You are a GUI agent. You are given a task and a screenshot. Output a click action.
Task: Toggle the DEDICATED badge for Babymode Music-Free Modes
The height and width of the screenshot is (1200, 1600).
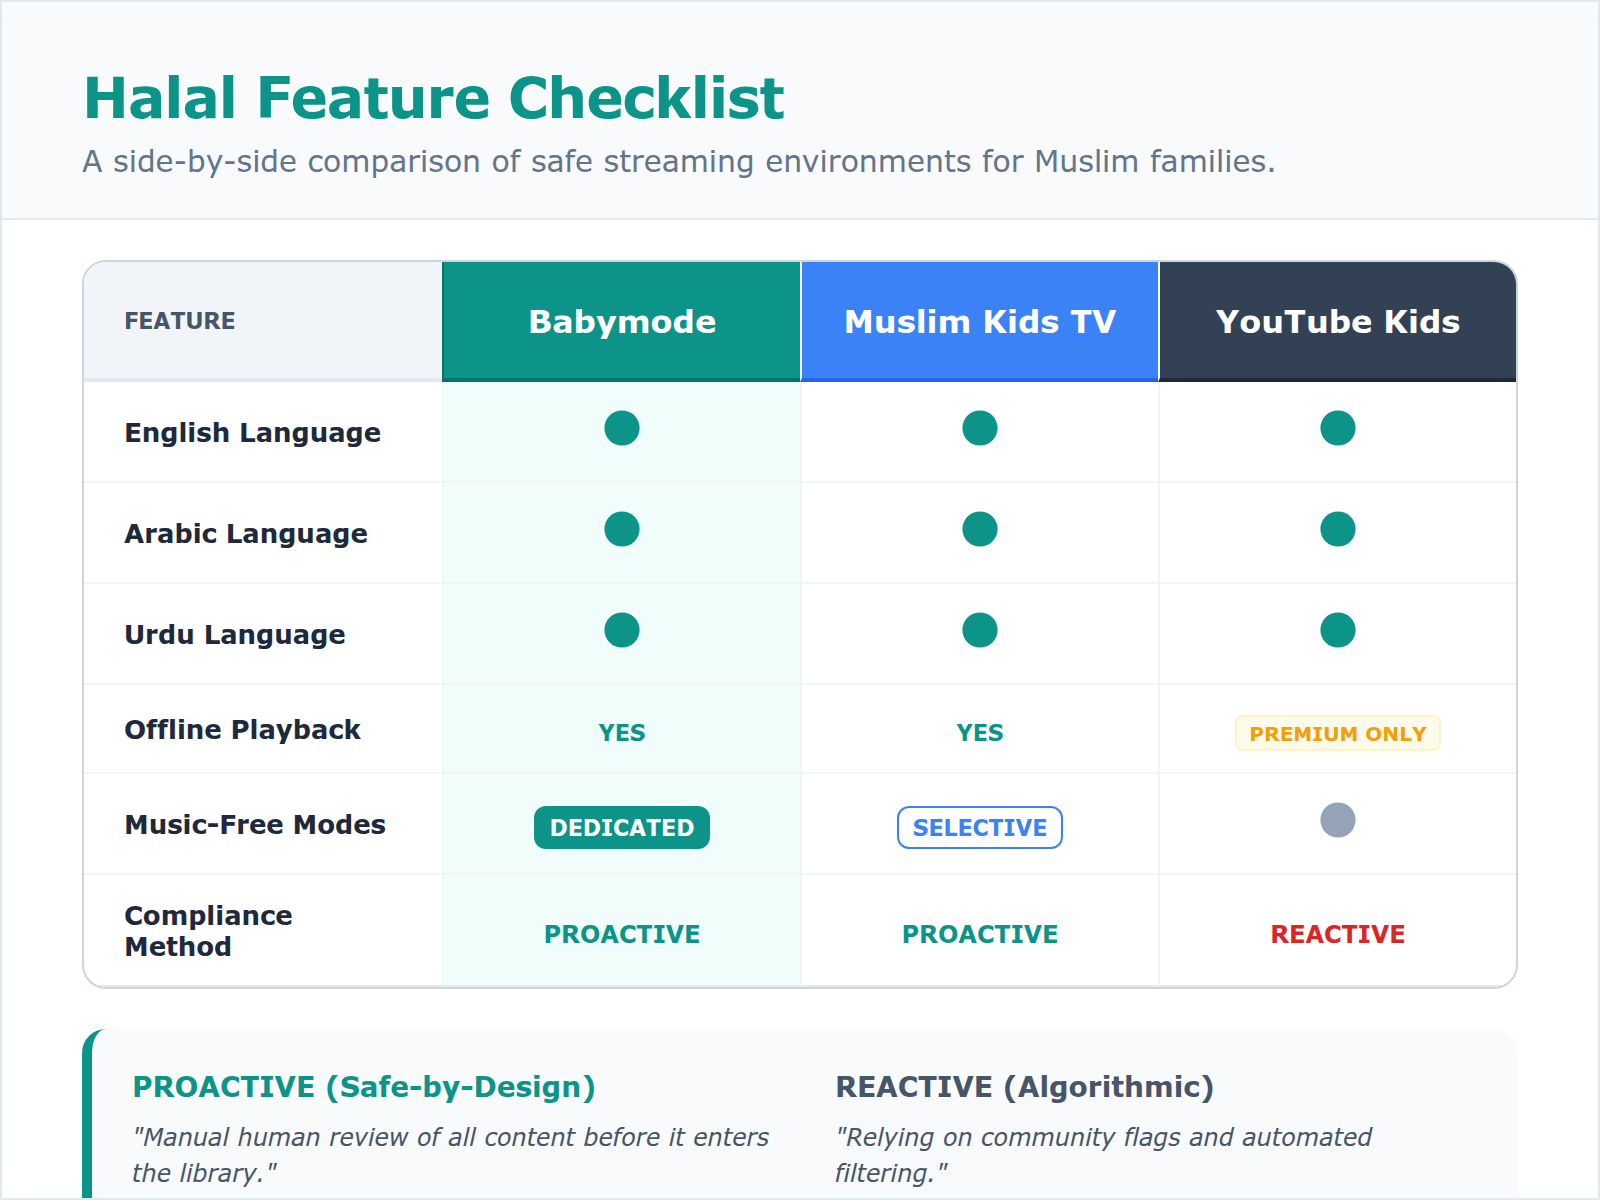coord(621,827)
